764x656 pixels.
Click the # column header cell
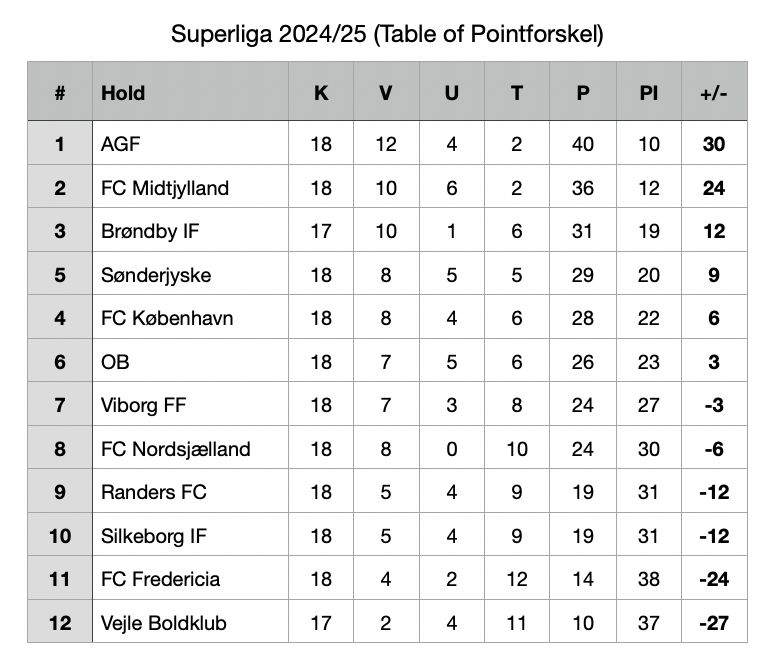point(60,93)
